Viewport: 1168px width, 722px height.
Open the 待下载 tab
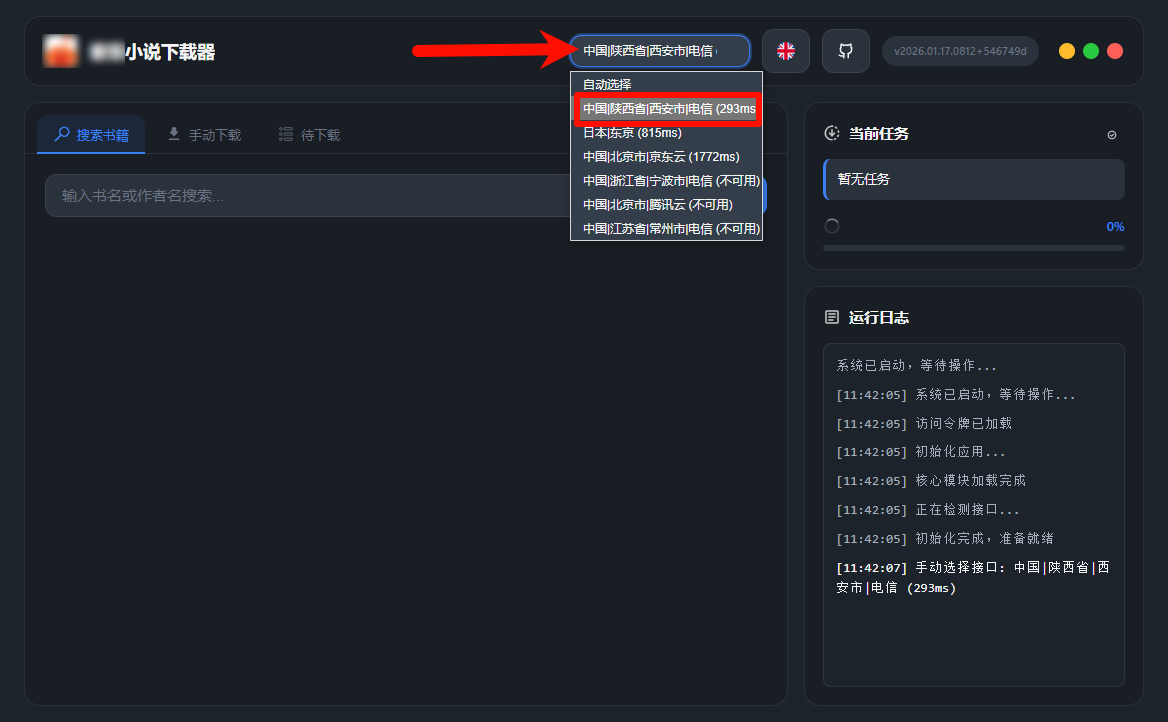coord(309,135)
